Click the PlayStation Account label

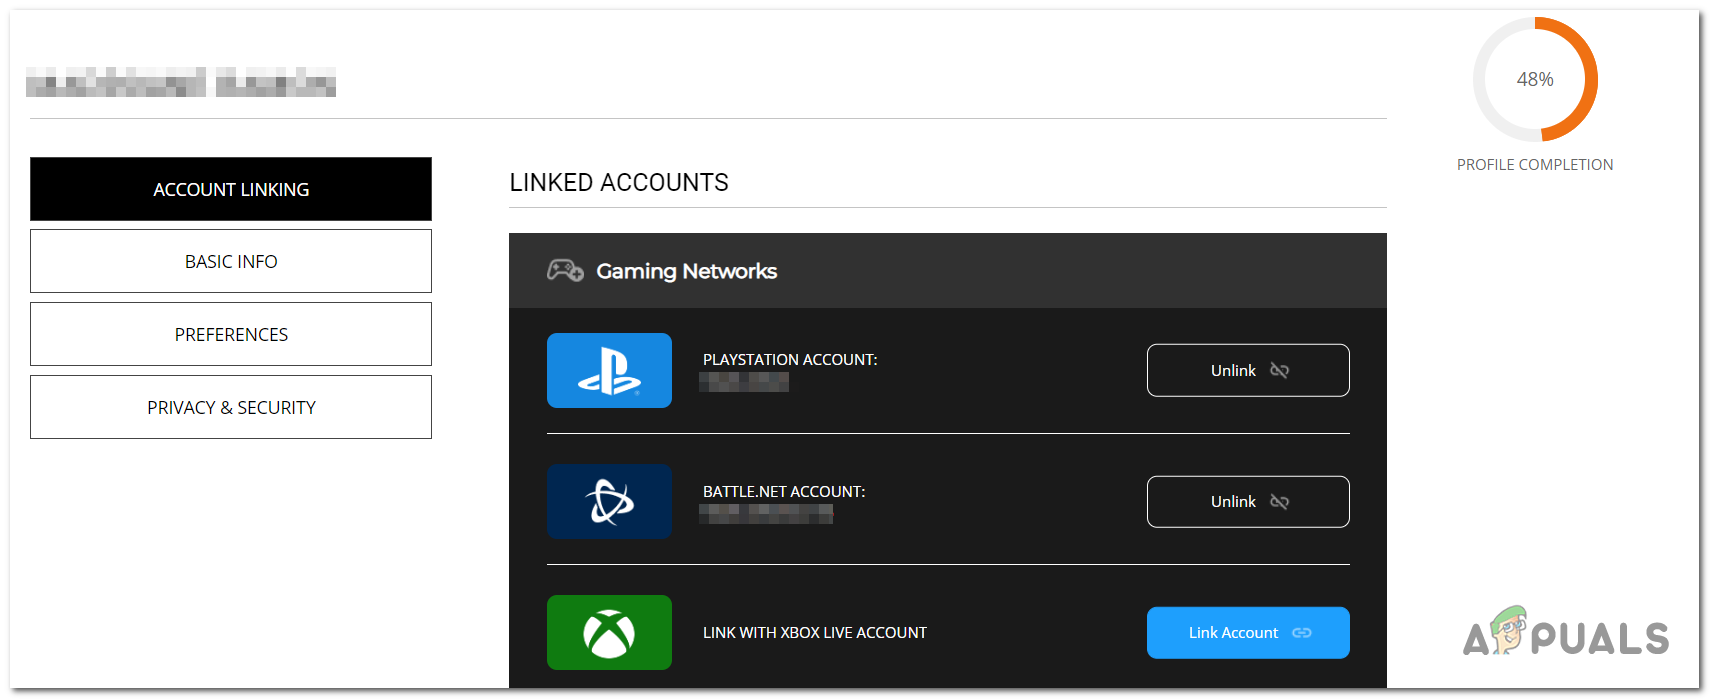pyautogui.click(x=790, y=359)
